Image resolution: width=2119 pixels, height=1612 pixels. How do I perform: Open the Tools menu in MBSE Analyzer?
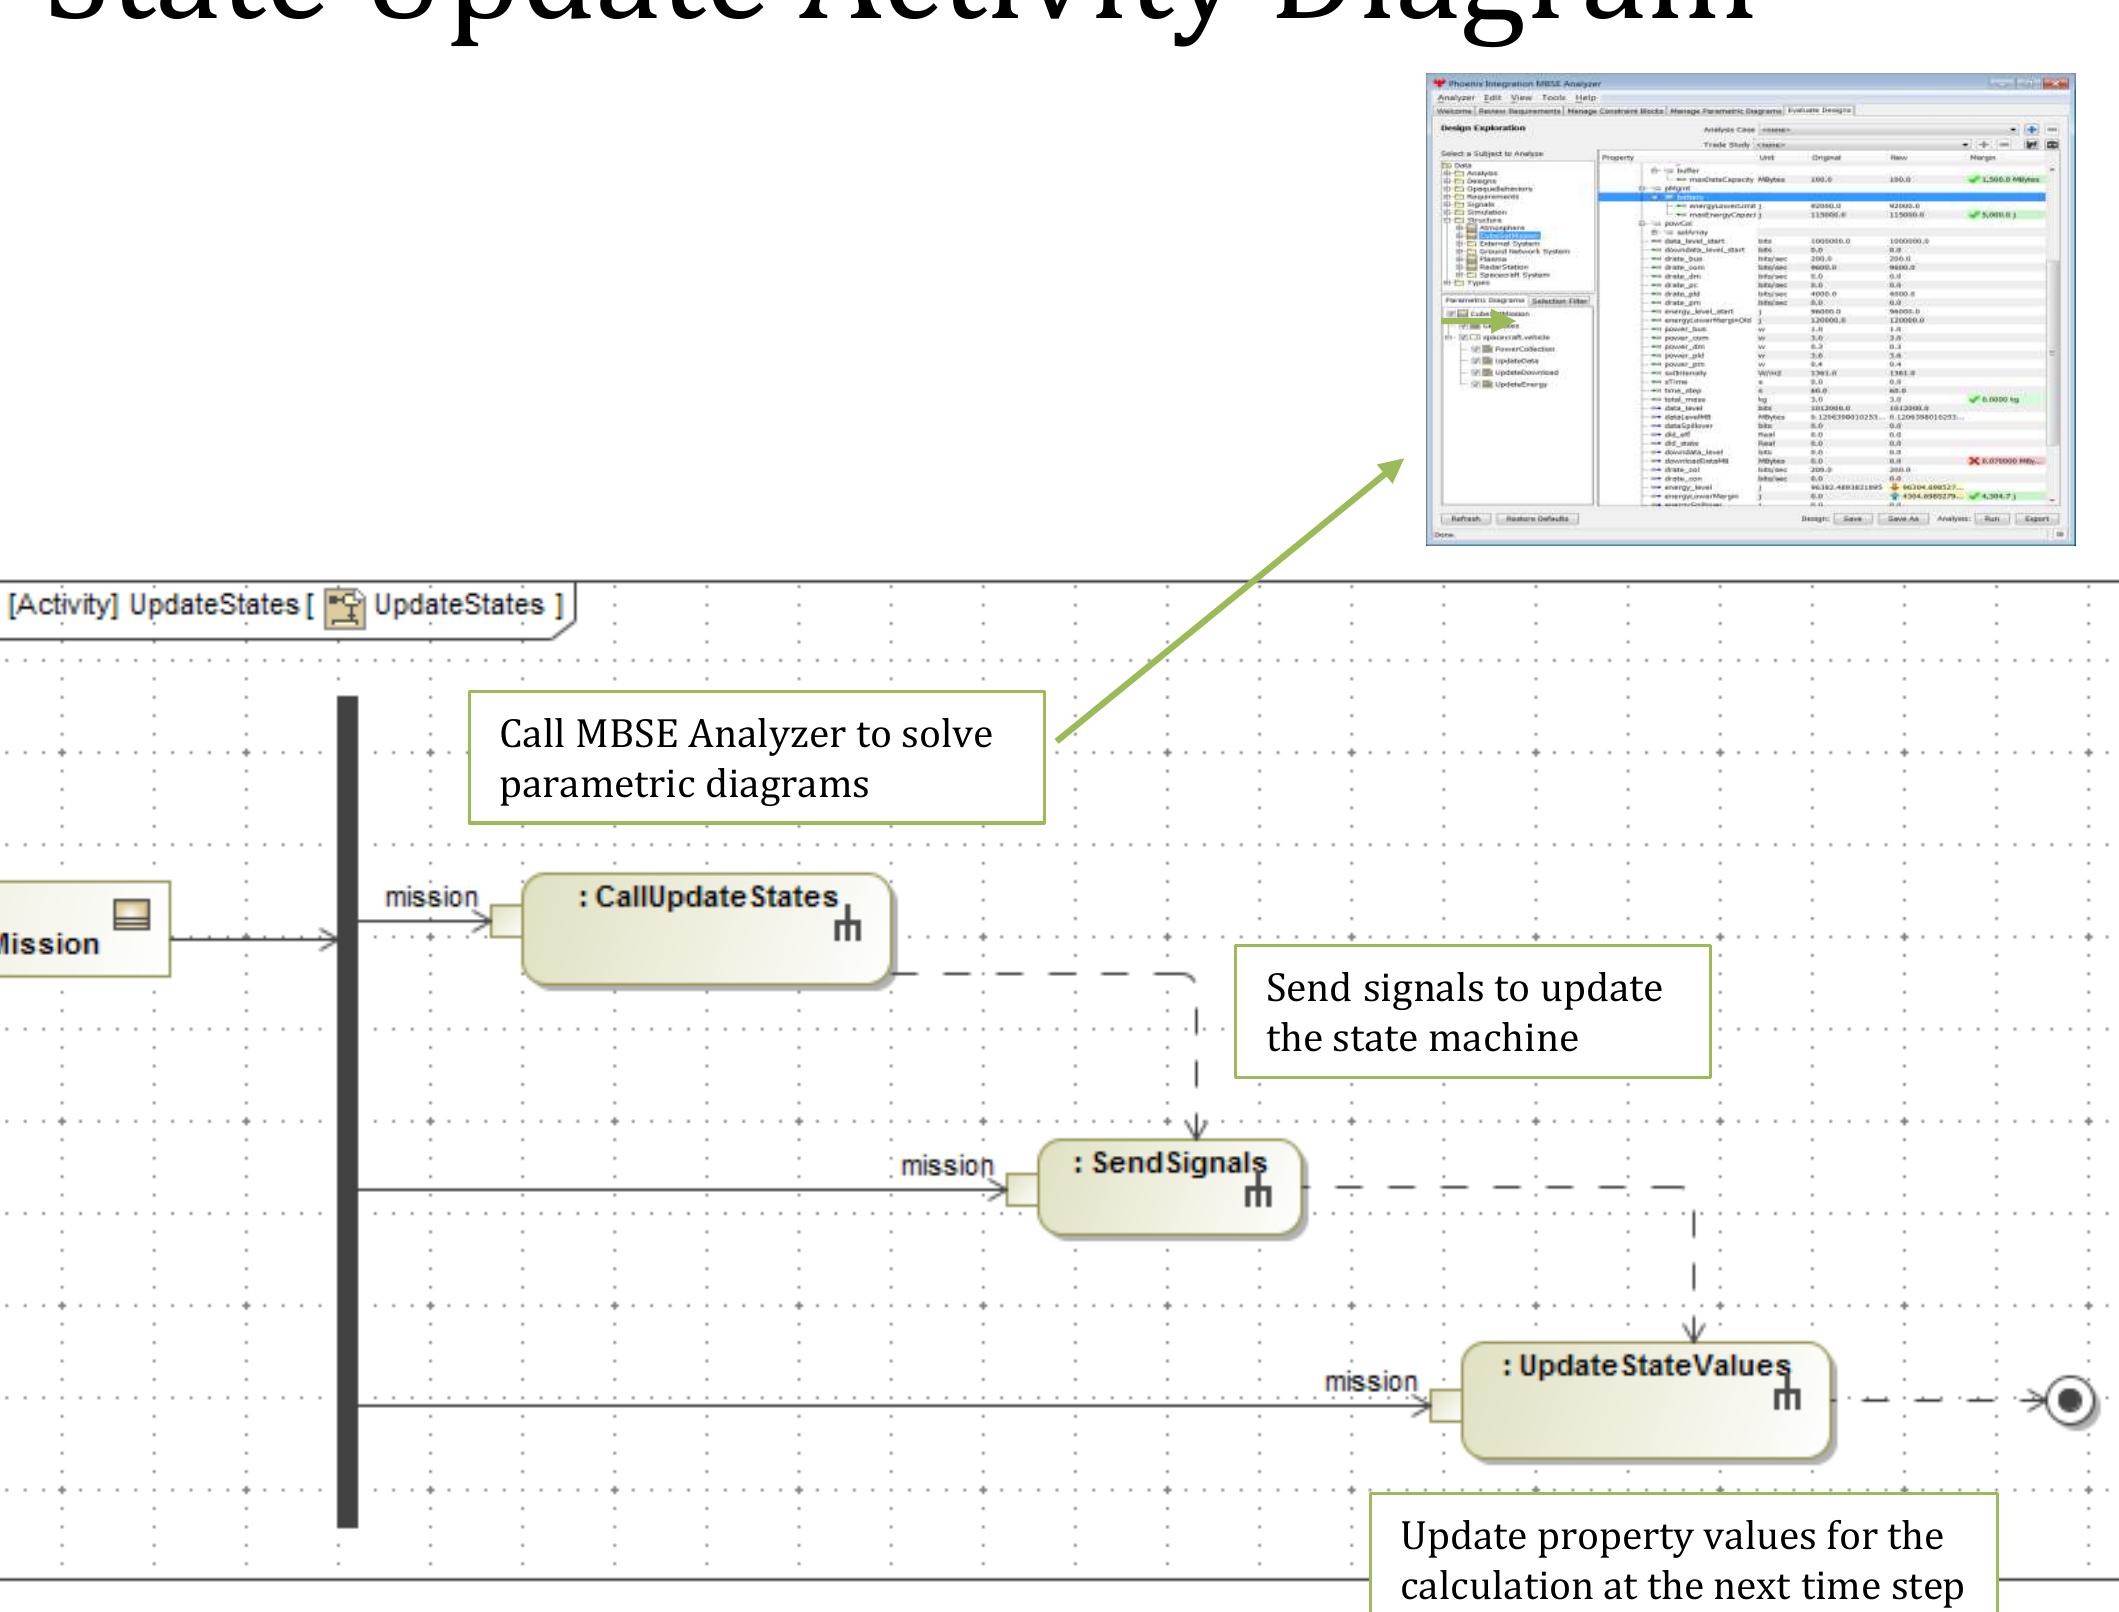[x=1554, y=98]
